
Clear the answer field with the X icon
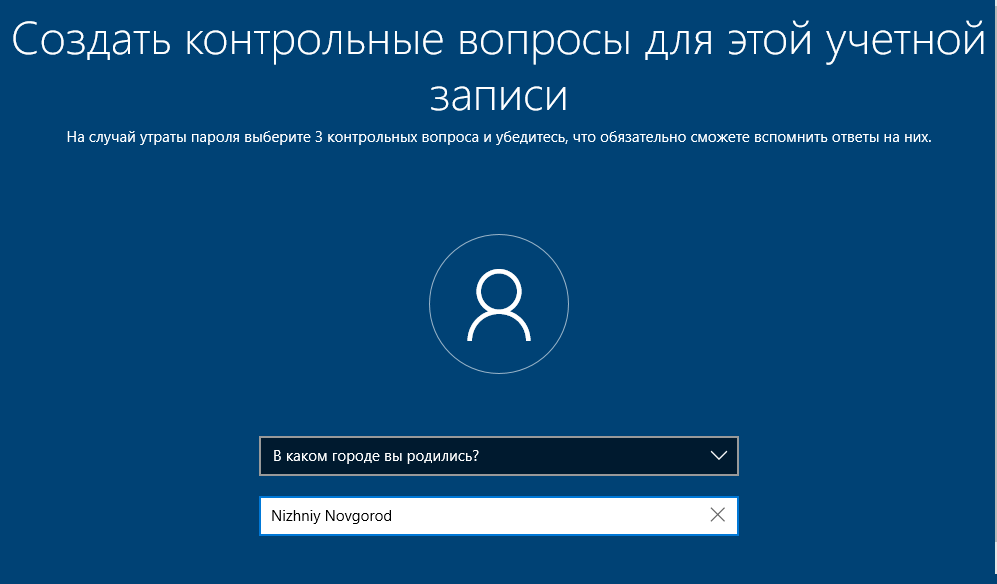[717, 515]
